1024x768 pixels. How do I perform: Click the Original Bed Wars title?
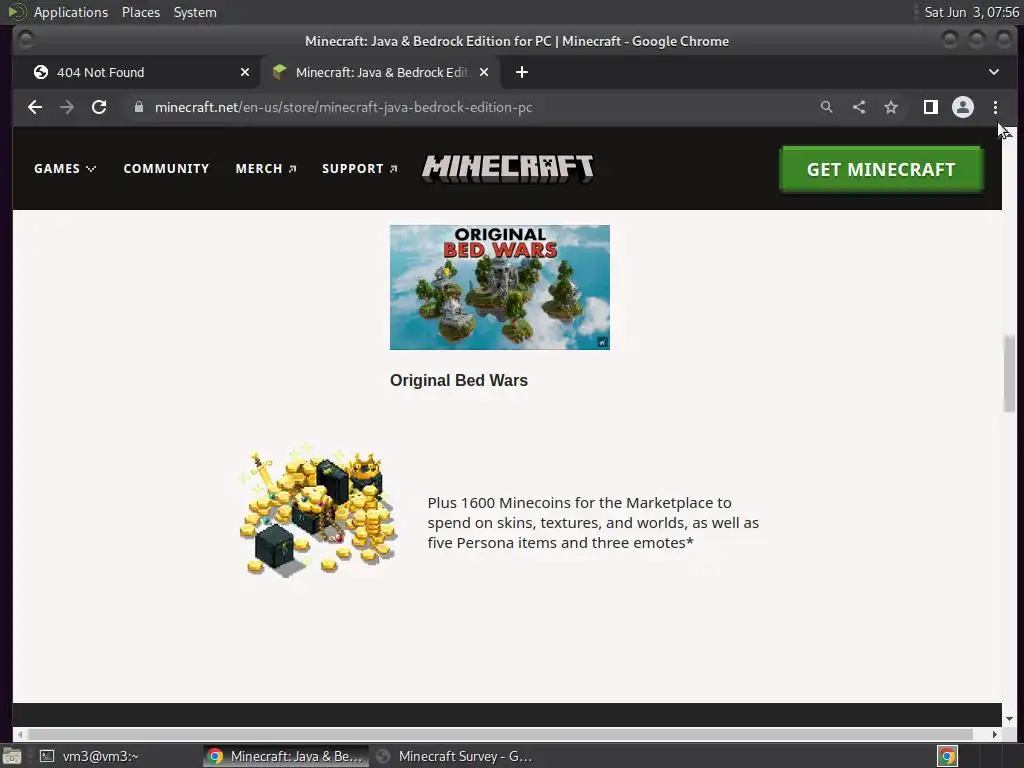458,380
